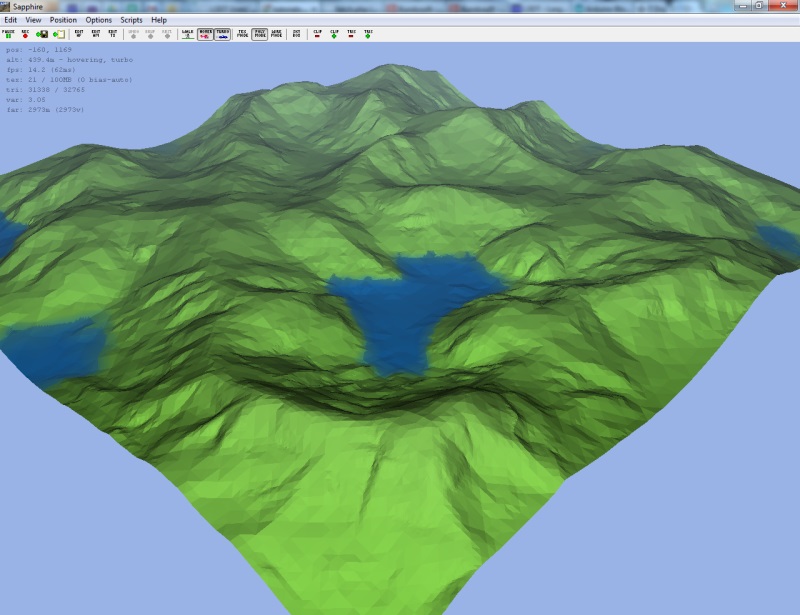This screenshot has height=615, width=800.
Task: Toggle WALK movement mode
Action: pos(187,33)
